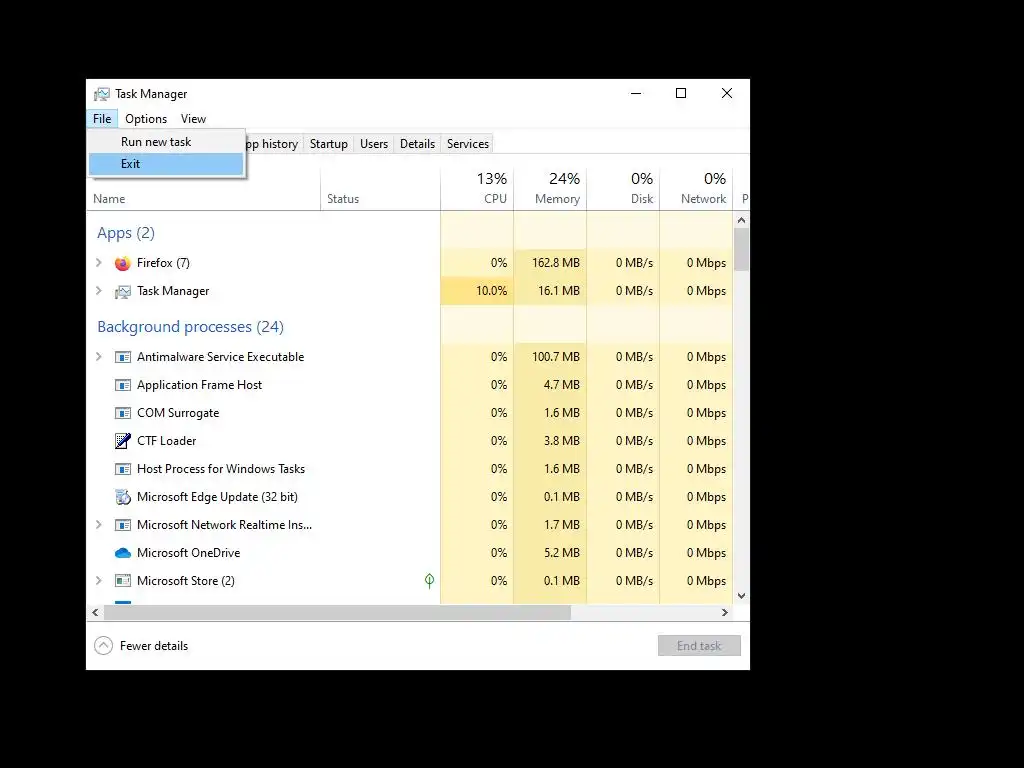Expand the Firefox (7) process group

tap(99, 263)
